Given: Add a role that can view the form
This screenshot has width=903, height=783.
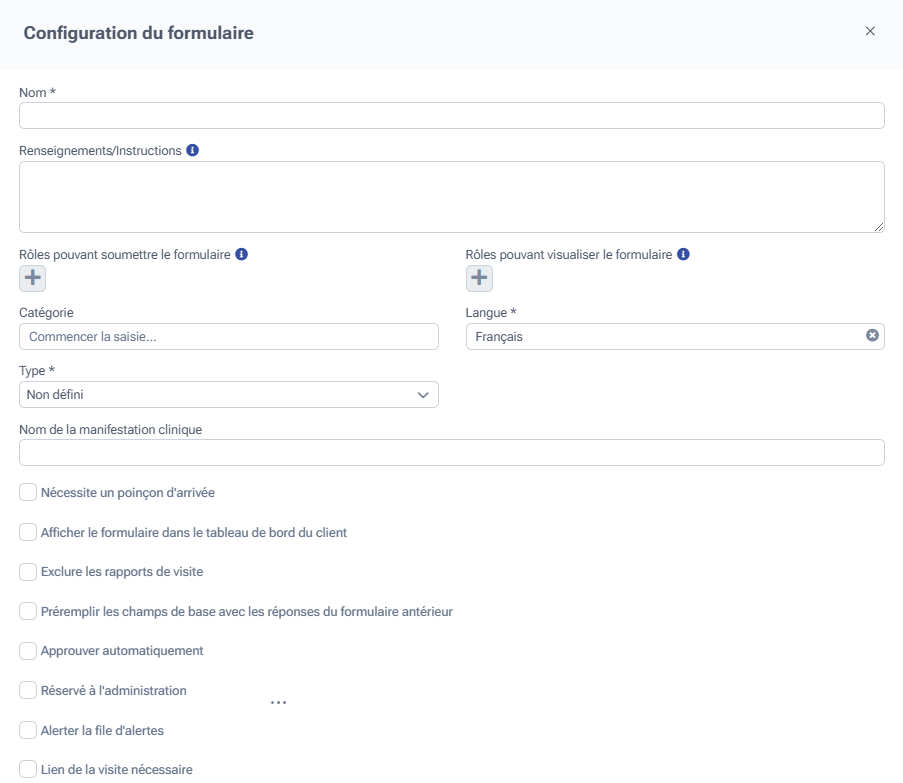Looking at the screenshot, I should (x=480, y=279).
